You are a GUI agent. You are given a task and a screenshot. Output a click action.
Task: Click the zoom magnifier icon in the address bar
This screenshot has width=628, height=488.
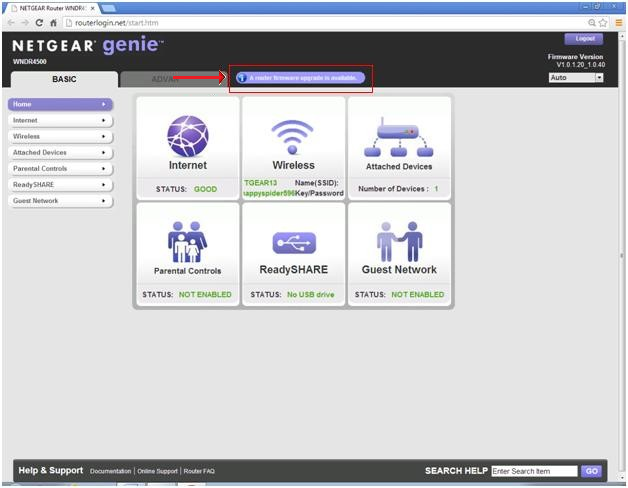click(592, 23)
